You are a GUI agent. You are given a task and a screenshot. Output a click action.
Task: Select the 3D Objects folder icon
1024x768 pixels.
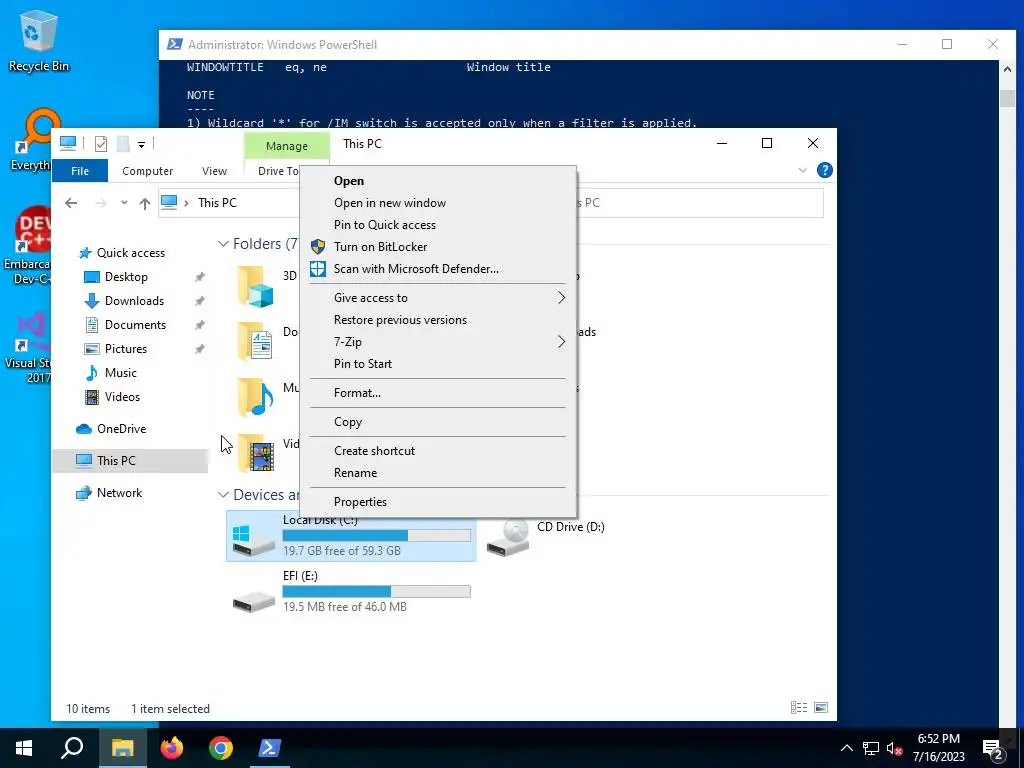255,286
